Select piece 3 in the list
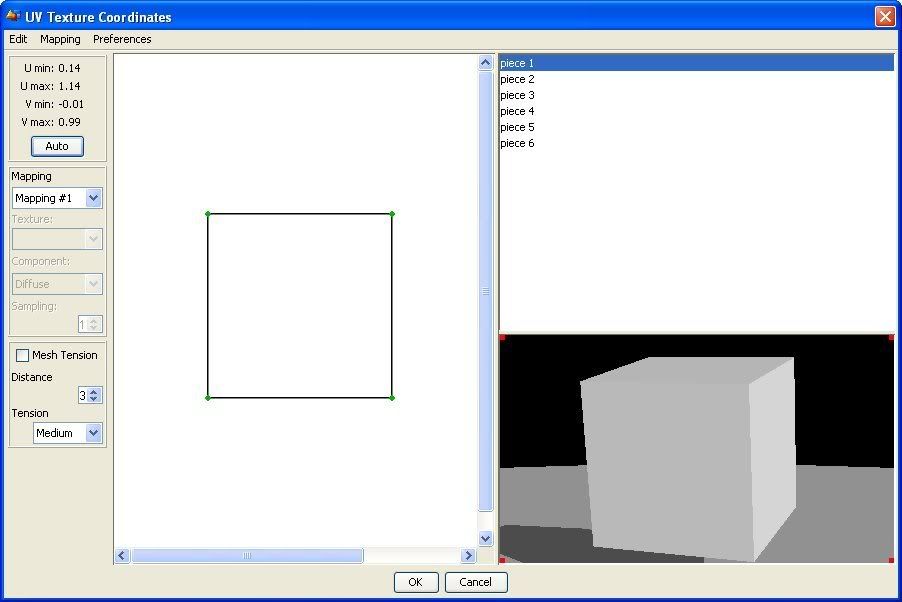The height and width of the screenshot is (602, 902). [x=696, y=95]
